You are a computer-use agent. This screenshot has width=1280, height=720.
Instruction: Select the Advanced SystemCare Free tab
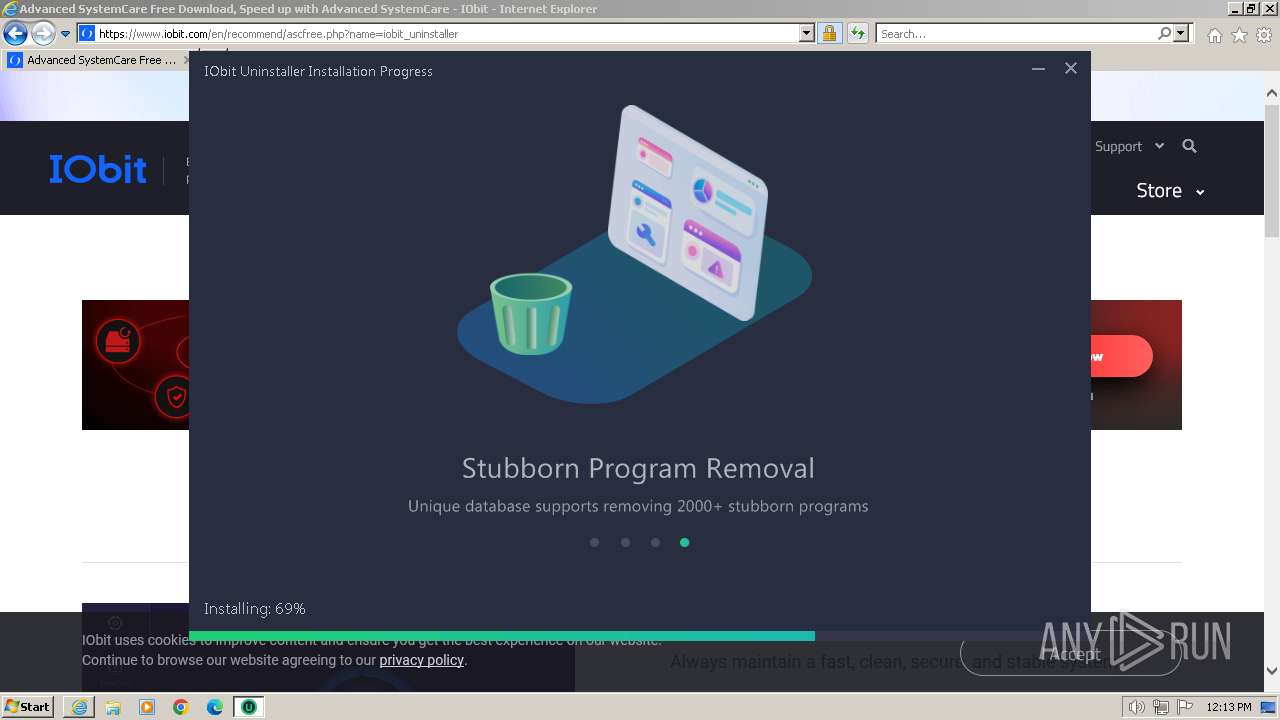96,60
